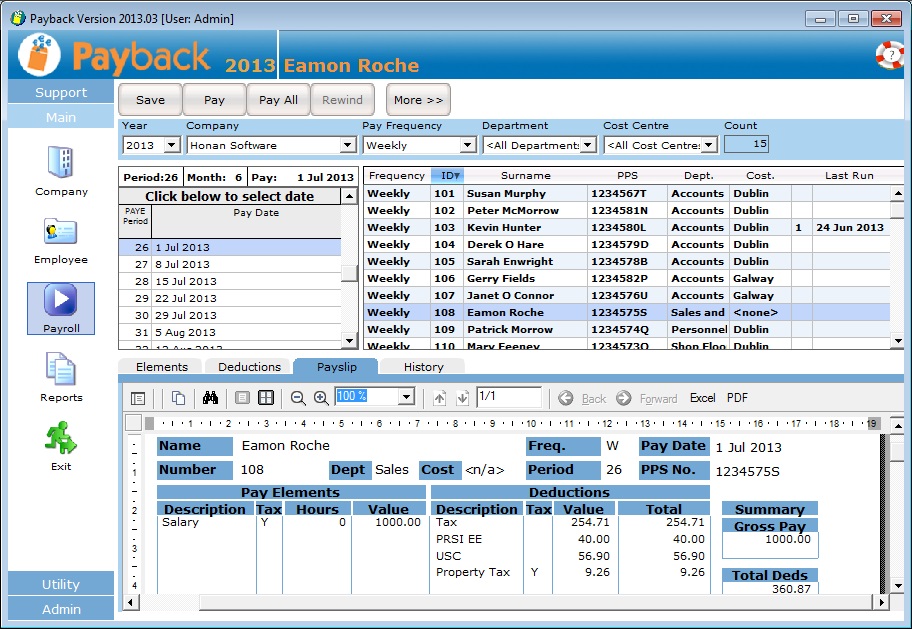Click the copy icon in payslip toolbar
The height and width of the screenshot is (629, 912).
[178, 398]
